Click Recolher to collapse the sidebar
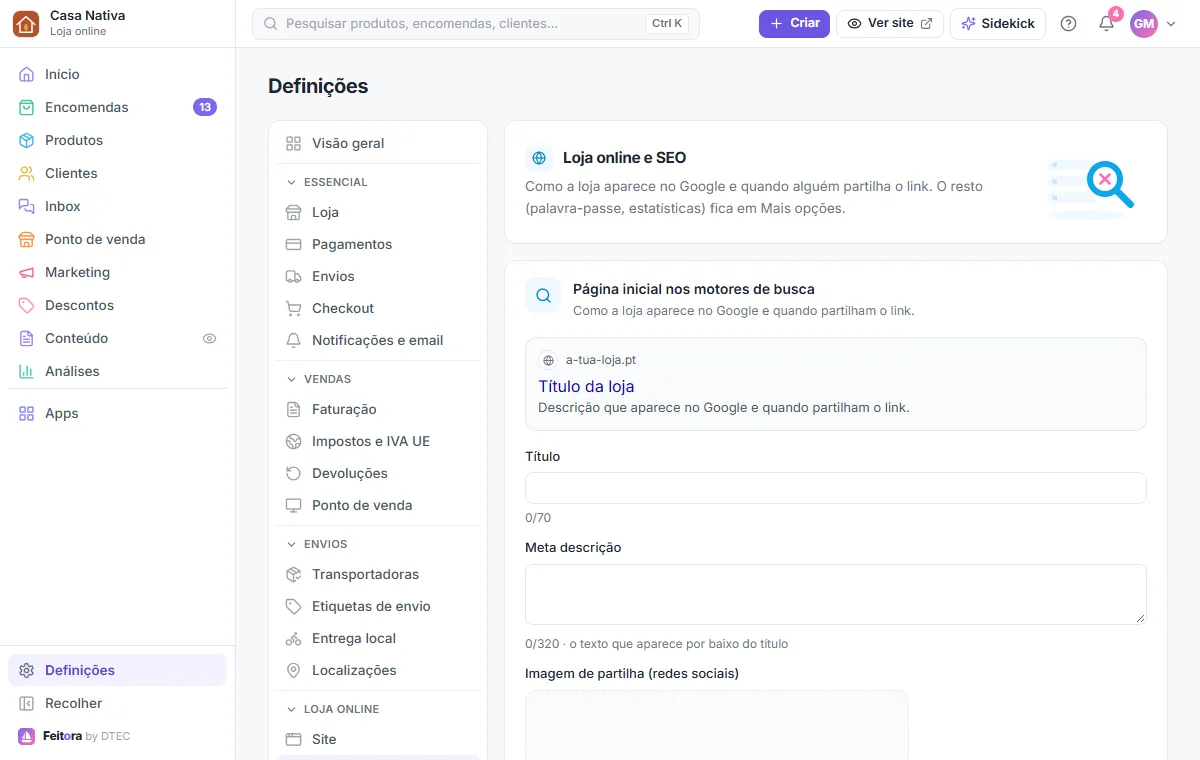The width and height of the screenshot is (1200, 760). (x=117, y=703)
